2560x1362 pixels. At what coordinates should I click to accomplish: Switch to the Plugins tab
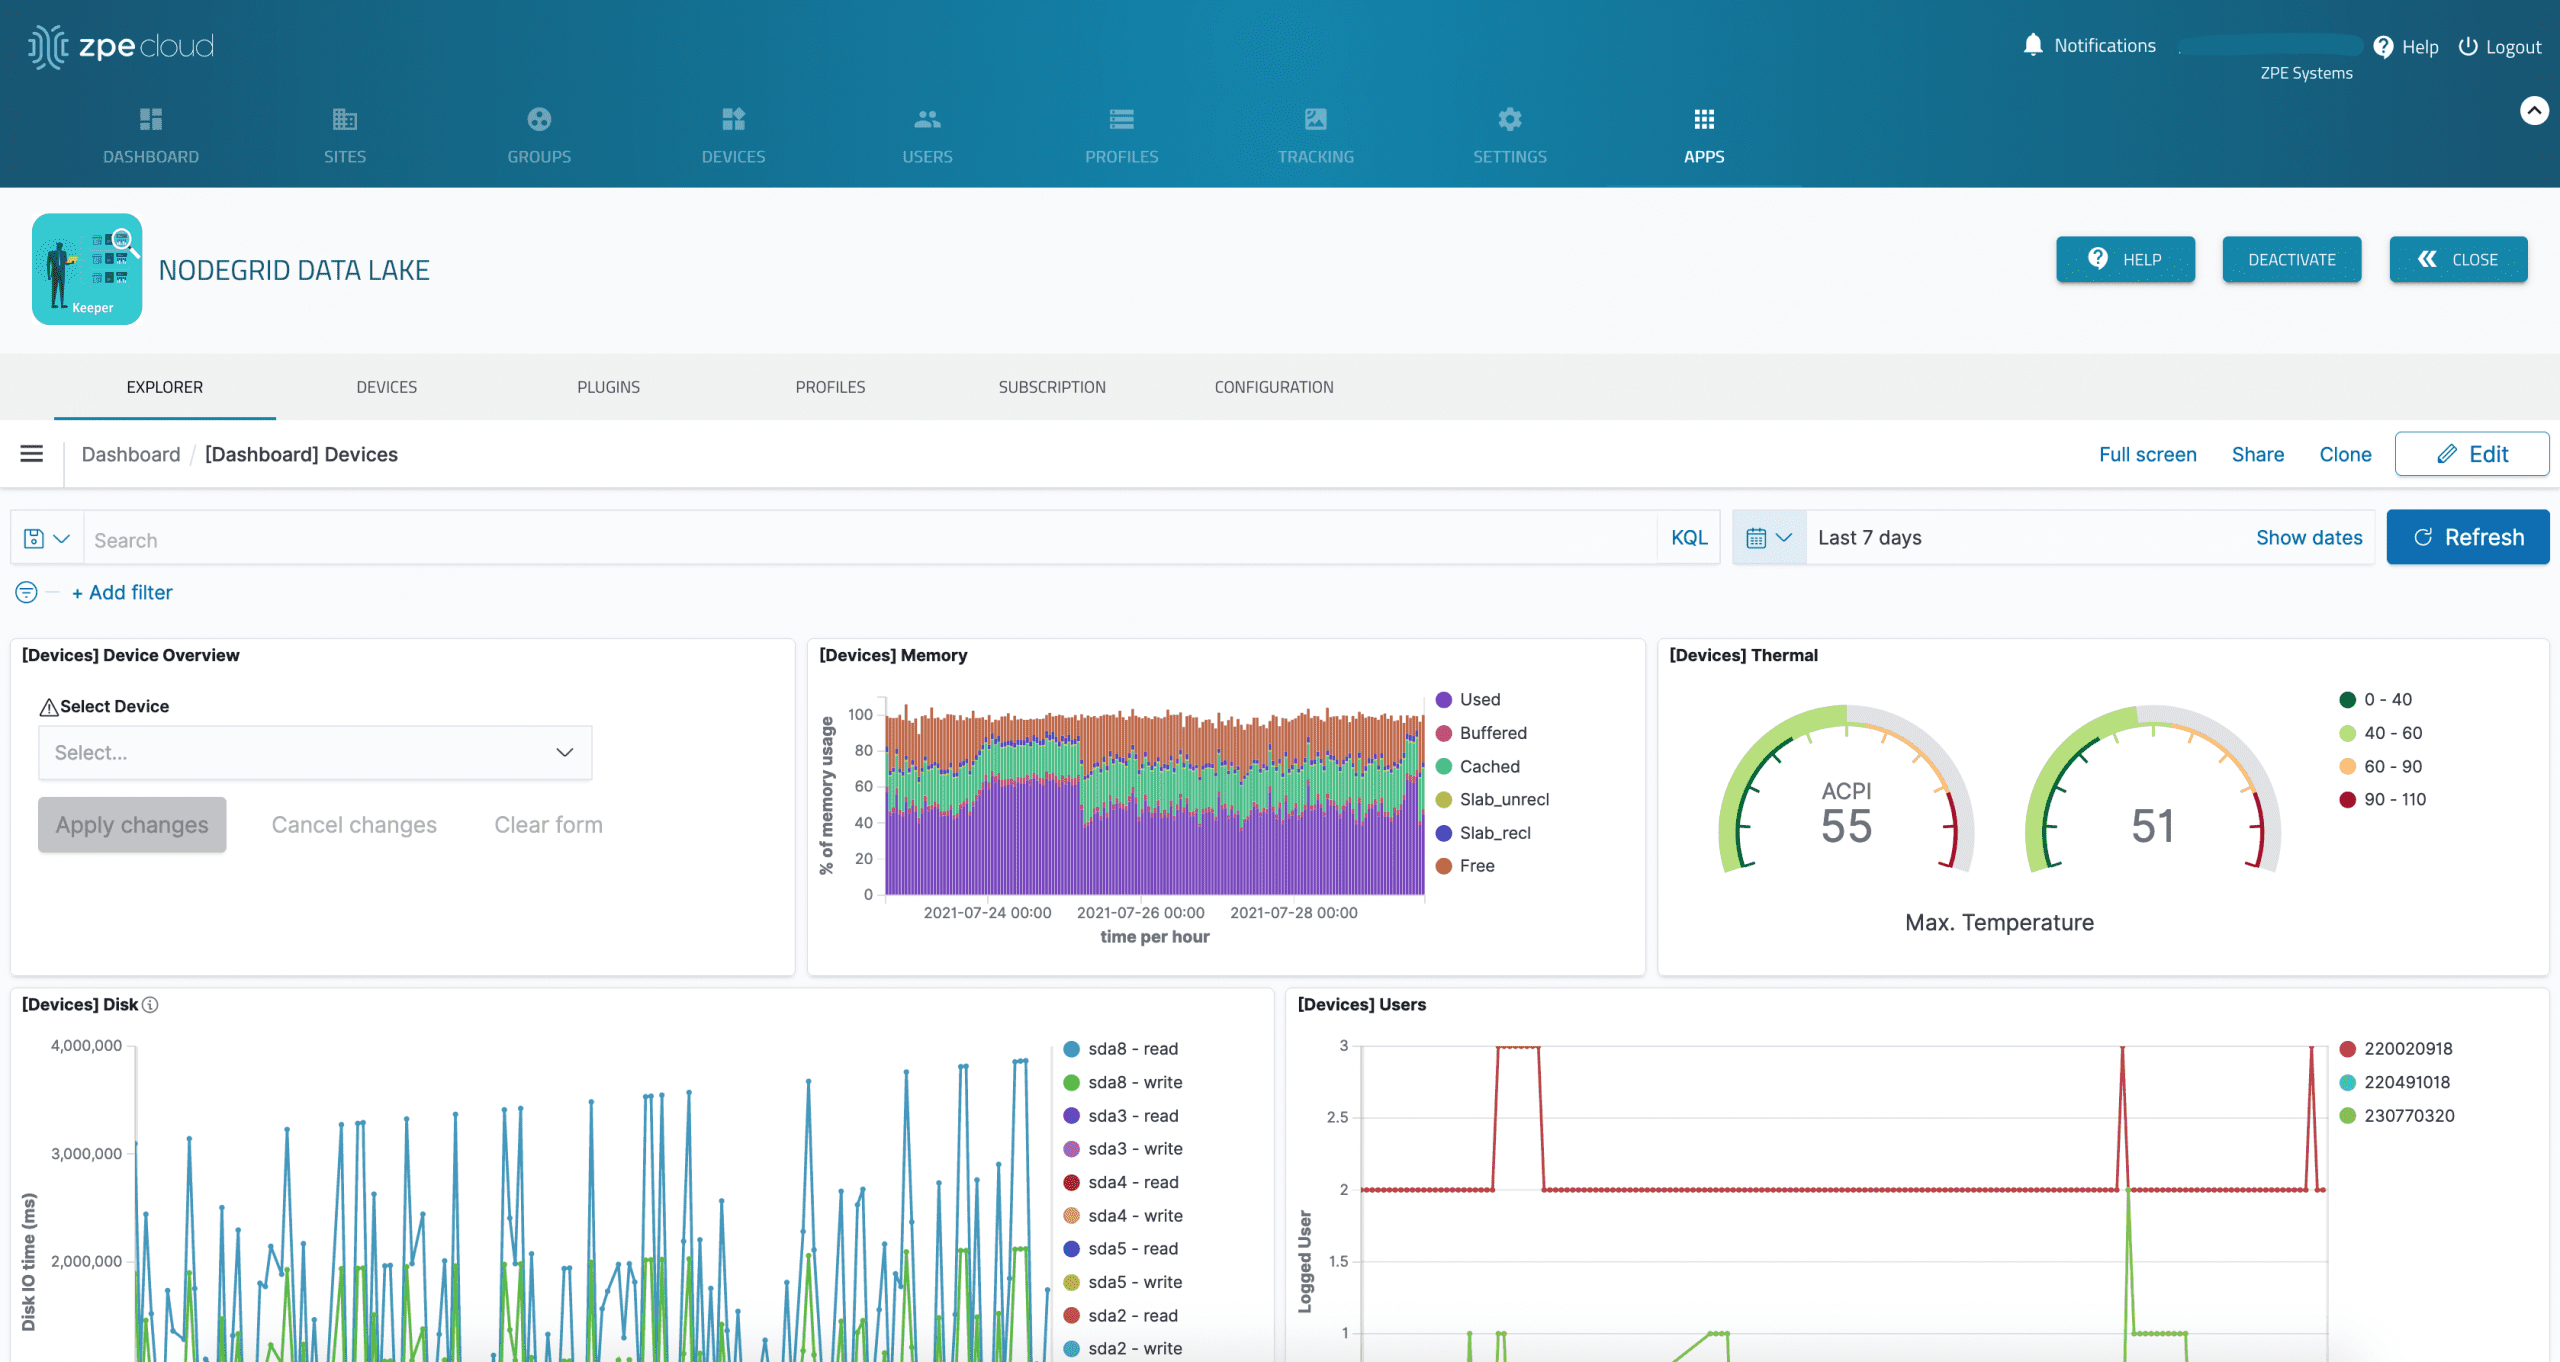606,388
